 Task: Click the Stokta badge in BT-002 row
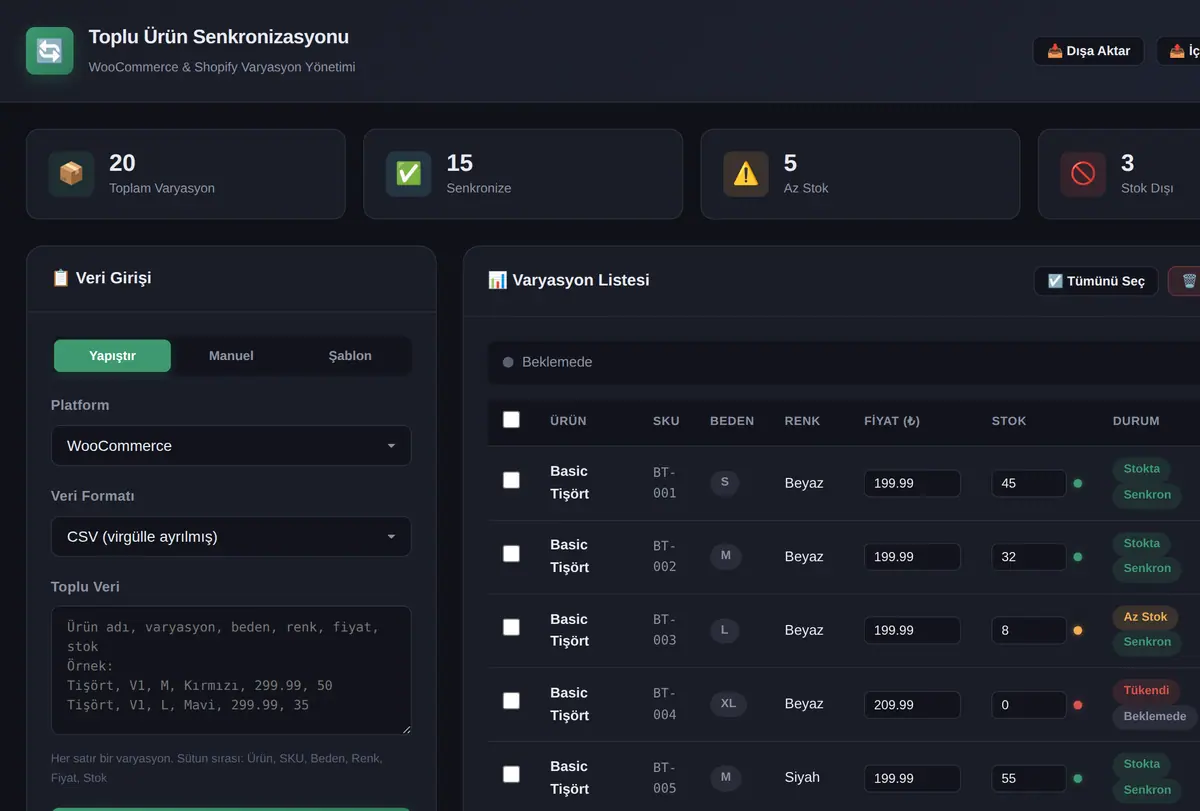(1142, 543)
